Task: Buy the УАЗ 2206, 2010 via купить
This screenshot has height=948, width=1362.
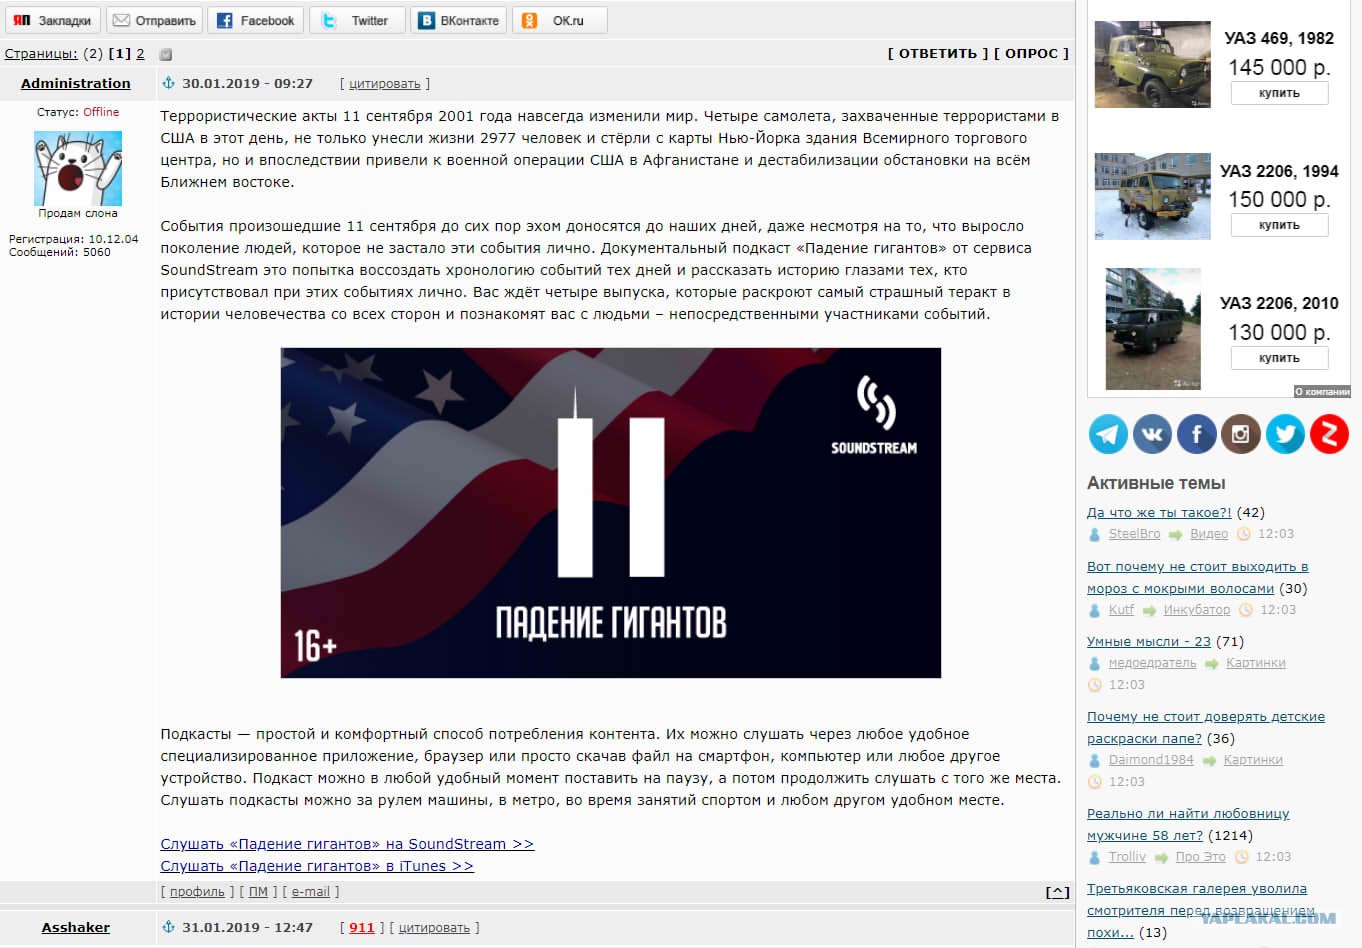Action: click(x=1280, y=358)
